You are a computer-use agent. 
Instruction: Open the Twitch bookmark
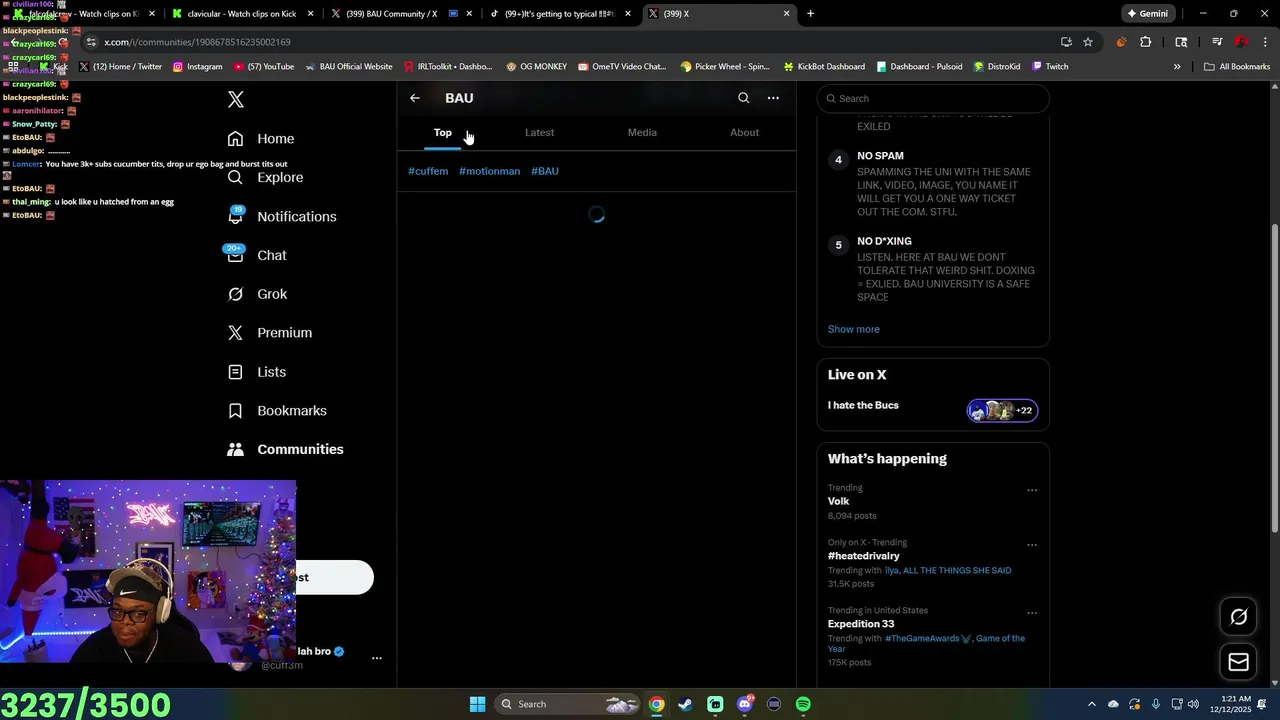pyautogui.click(x=1050, y=67)
